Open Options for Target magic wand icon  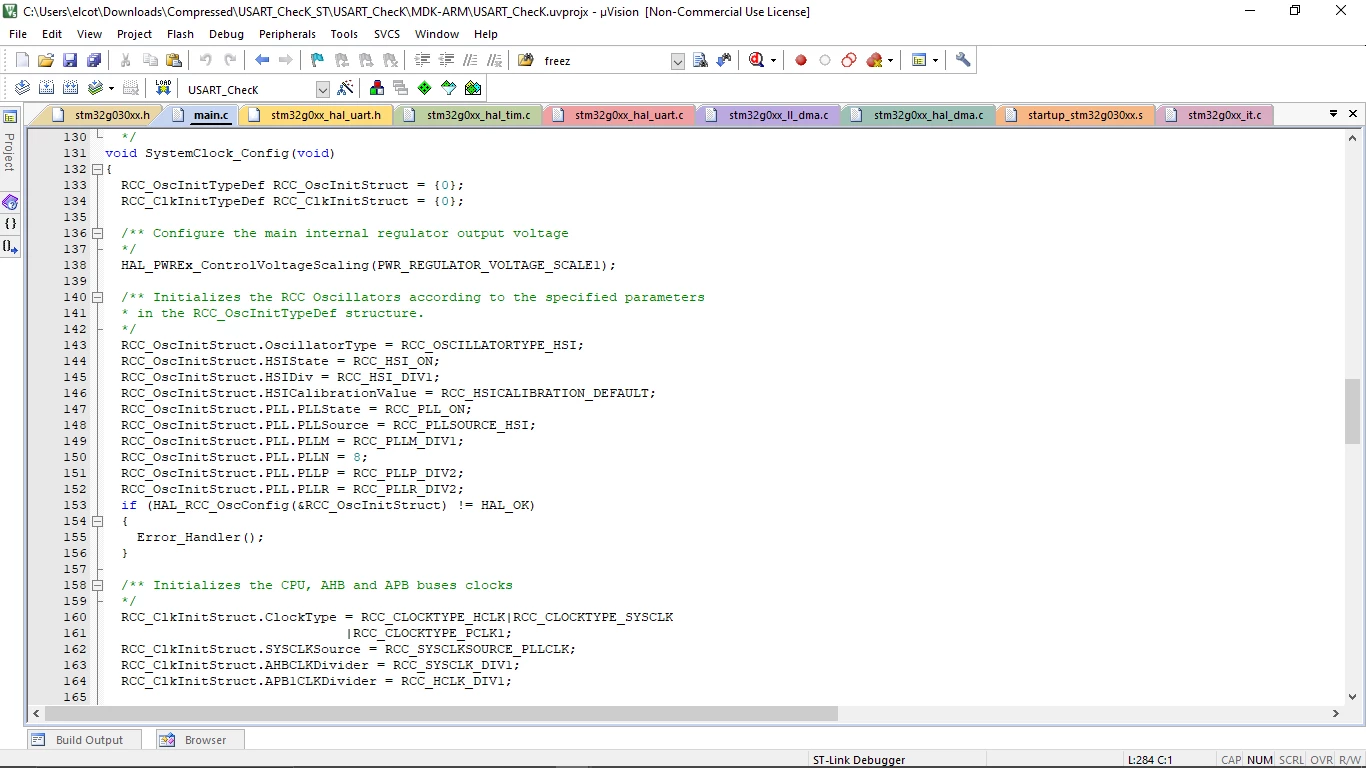[x=345, y=88]
